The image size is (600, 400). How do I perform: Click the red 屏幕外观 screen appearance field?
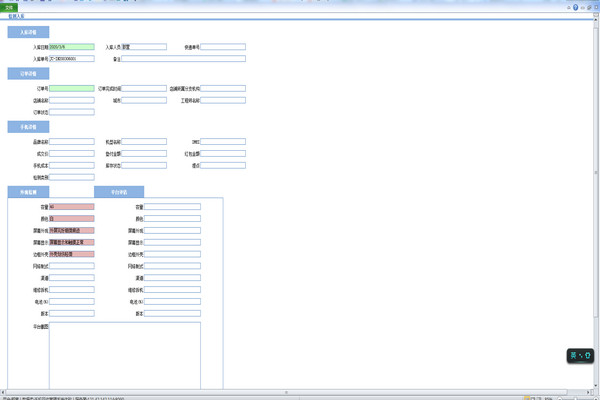click(x=72, y=230)
